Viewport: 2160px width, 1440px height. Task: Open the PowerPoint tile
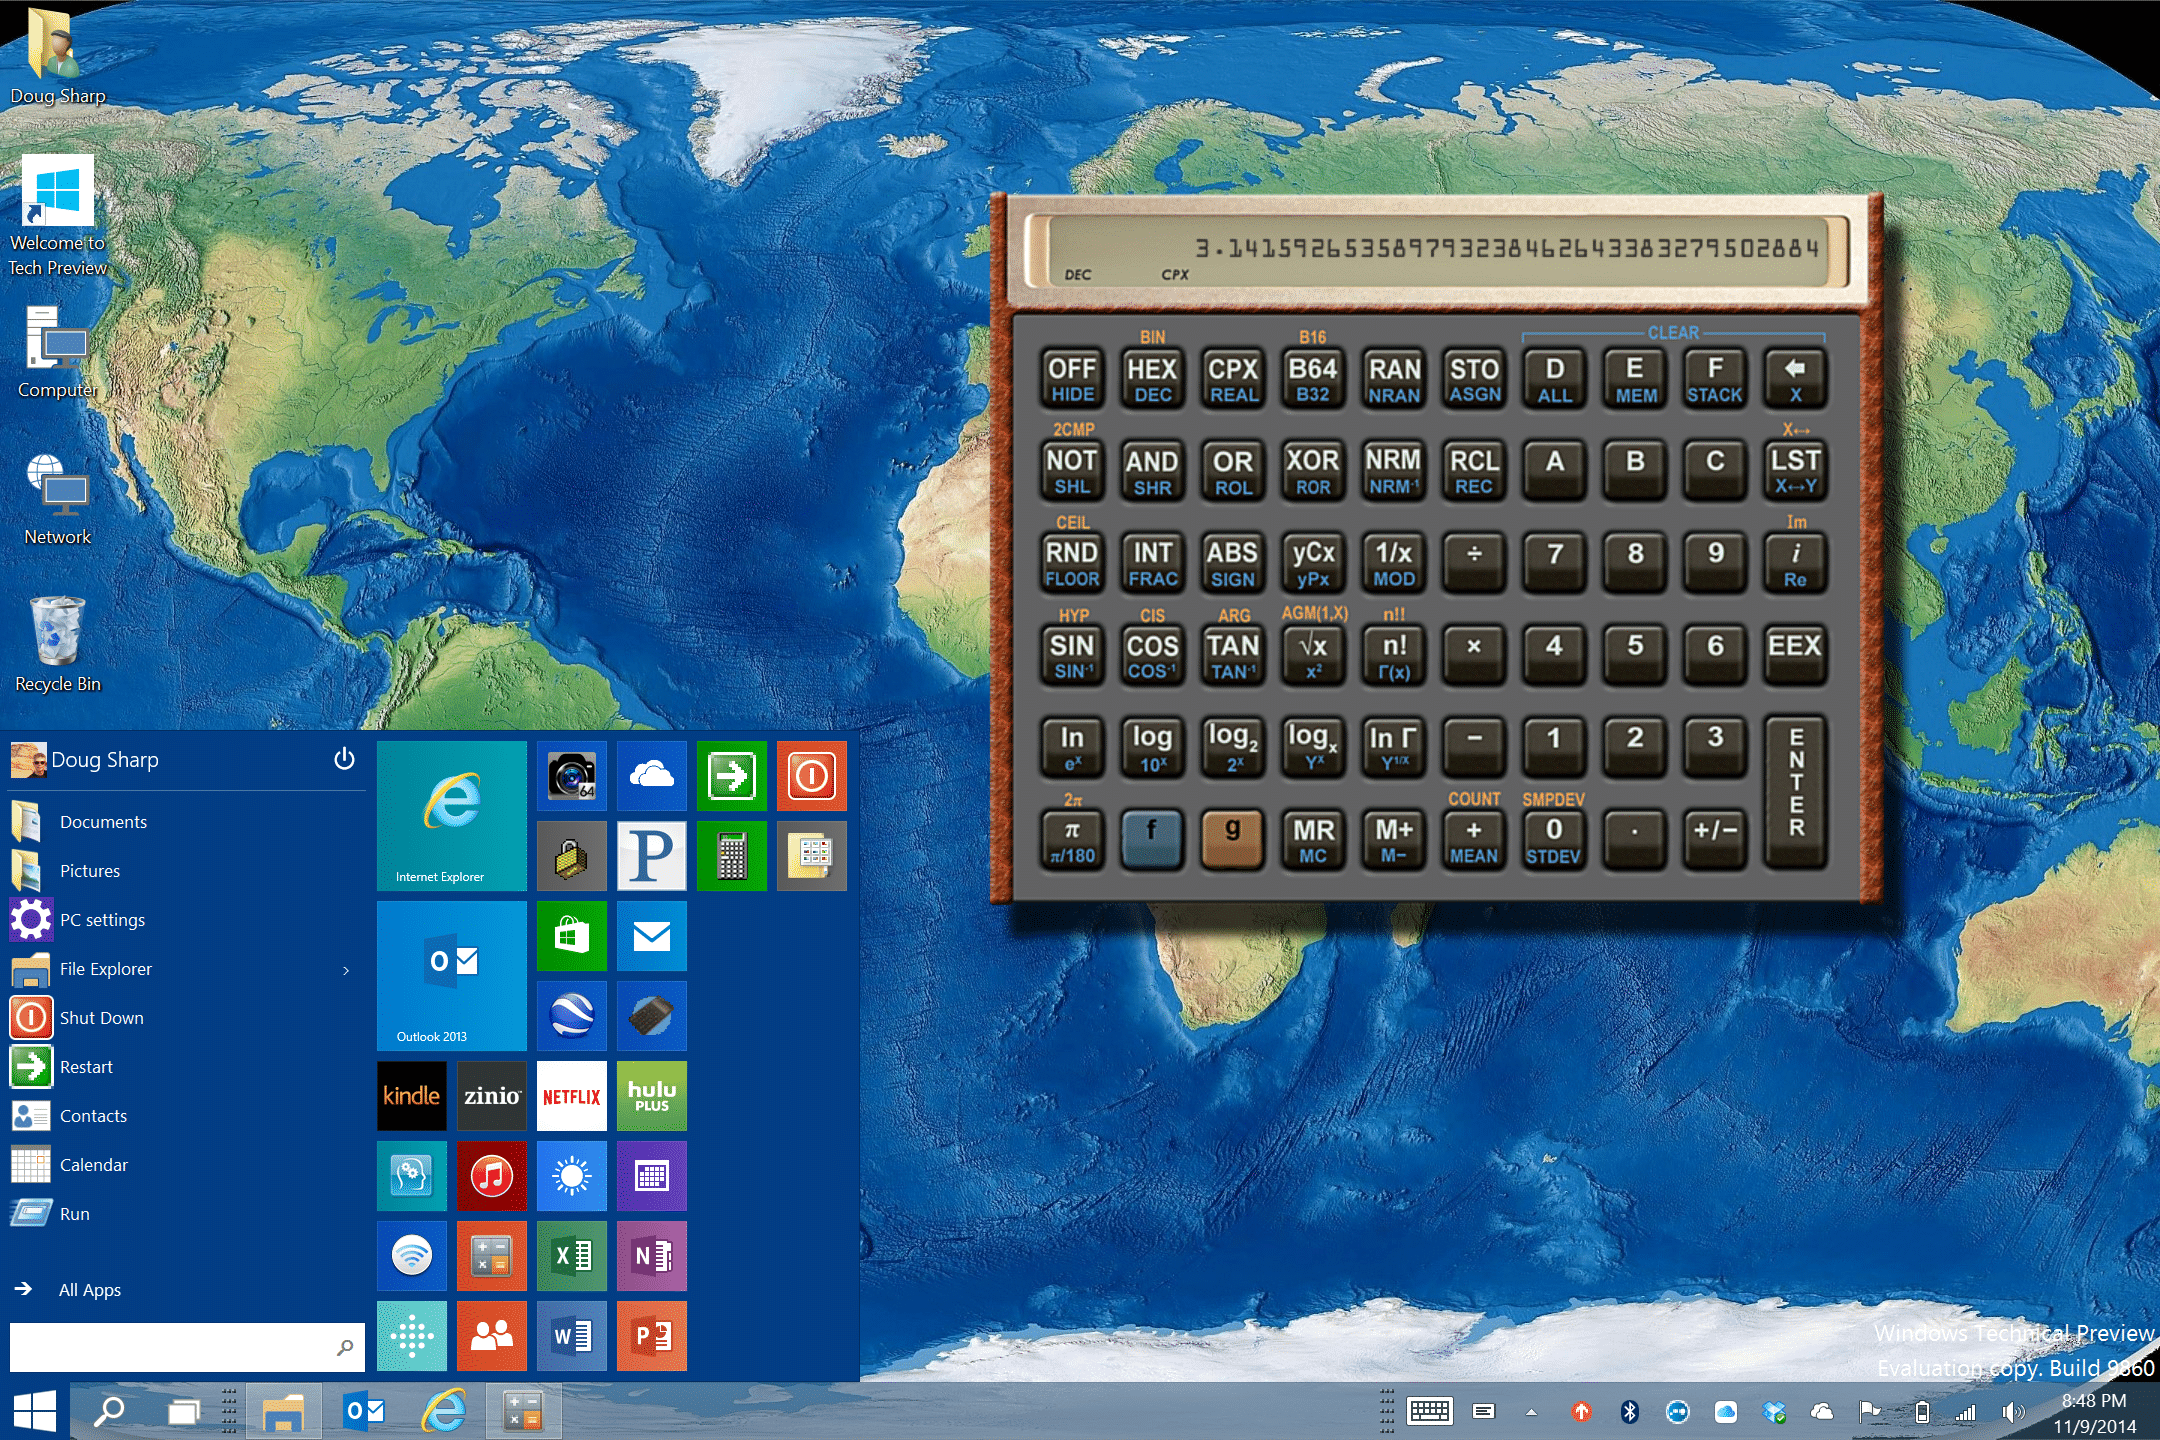[x=652, y=1336]
